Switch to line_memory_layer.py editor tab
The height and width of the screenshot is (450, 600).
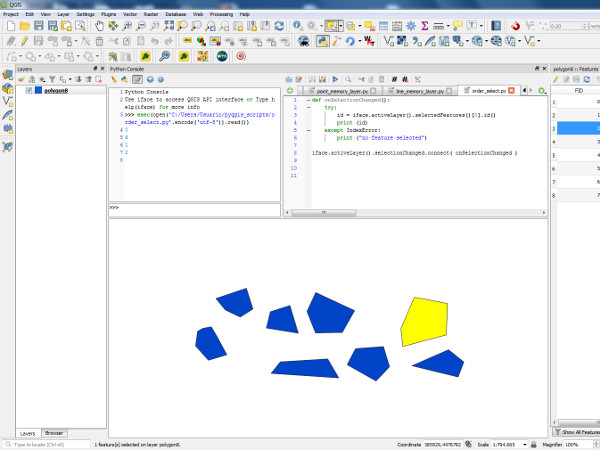tap(420, 91)
